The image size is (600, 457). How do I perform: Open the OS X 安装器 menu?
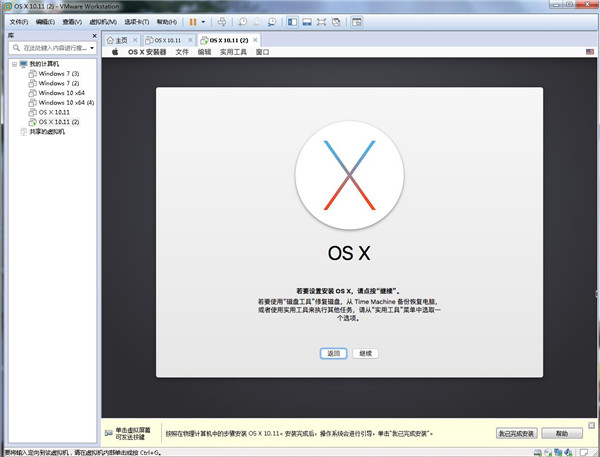[x=147, y=52]
